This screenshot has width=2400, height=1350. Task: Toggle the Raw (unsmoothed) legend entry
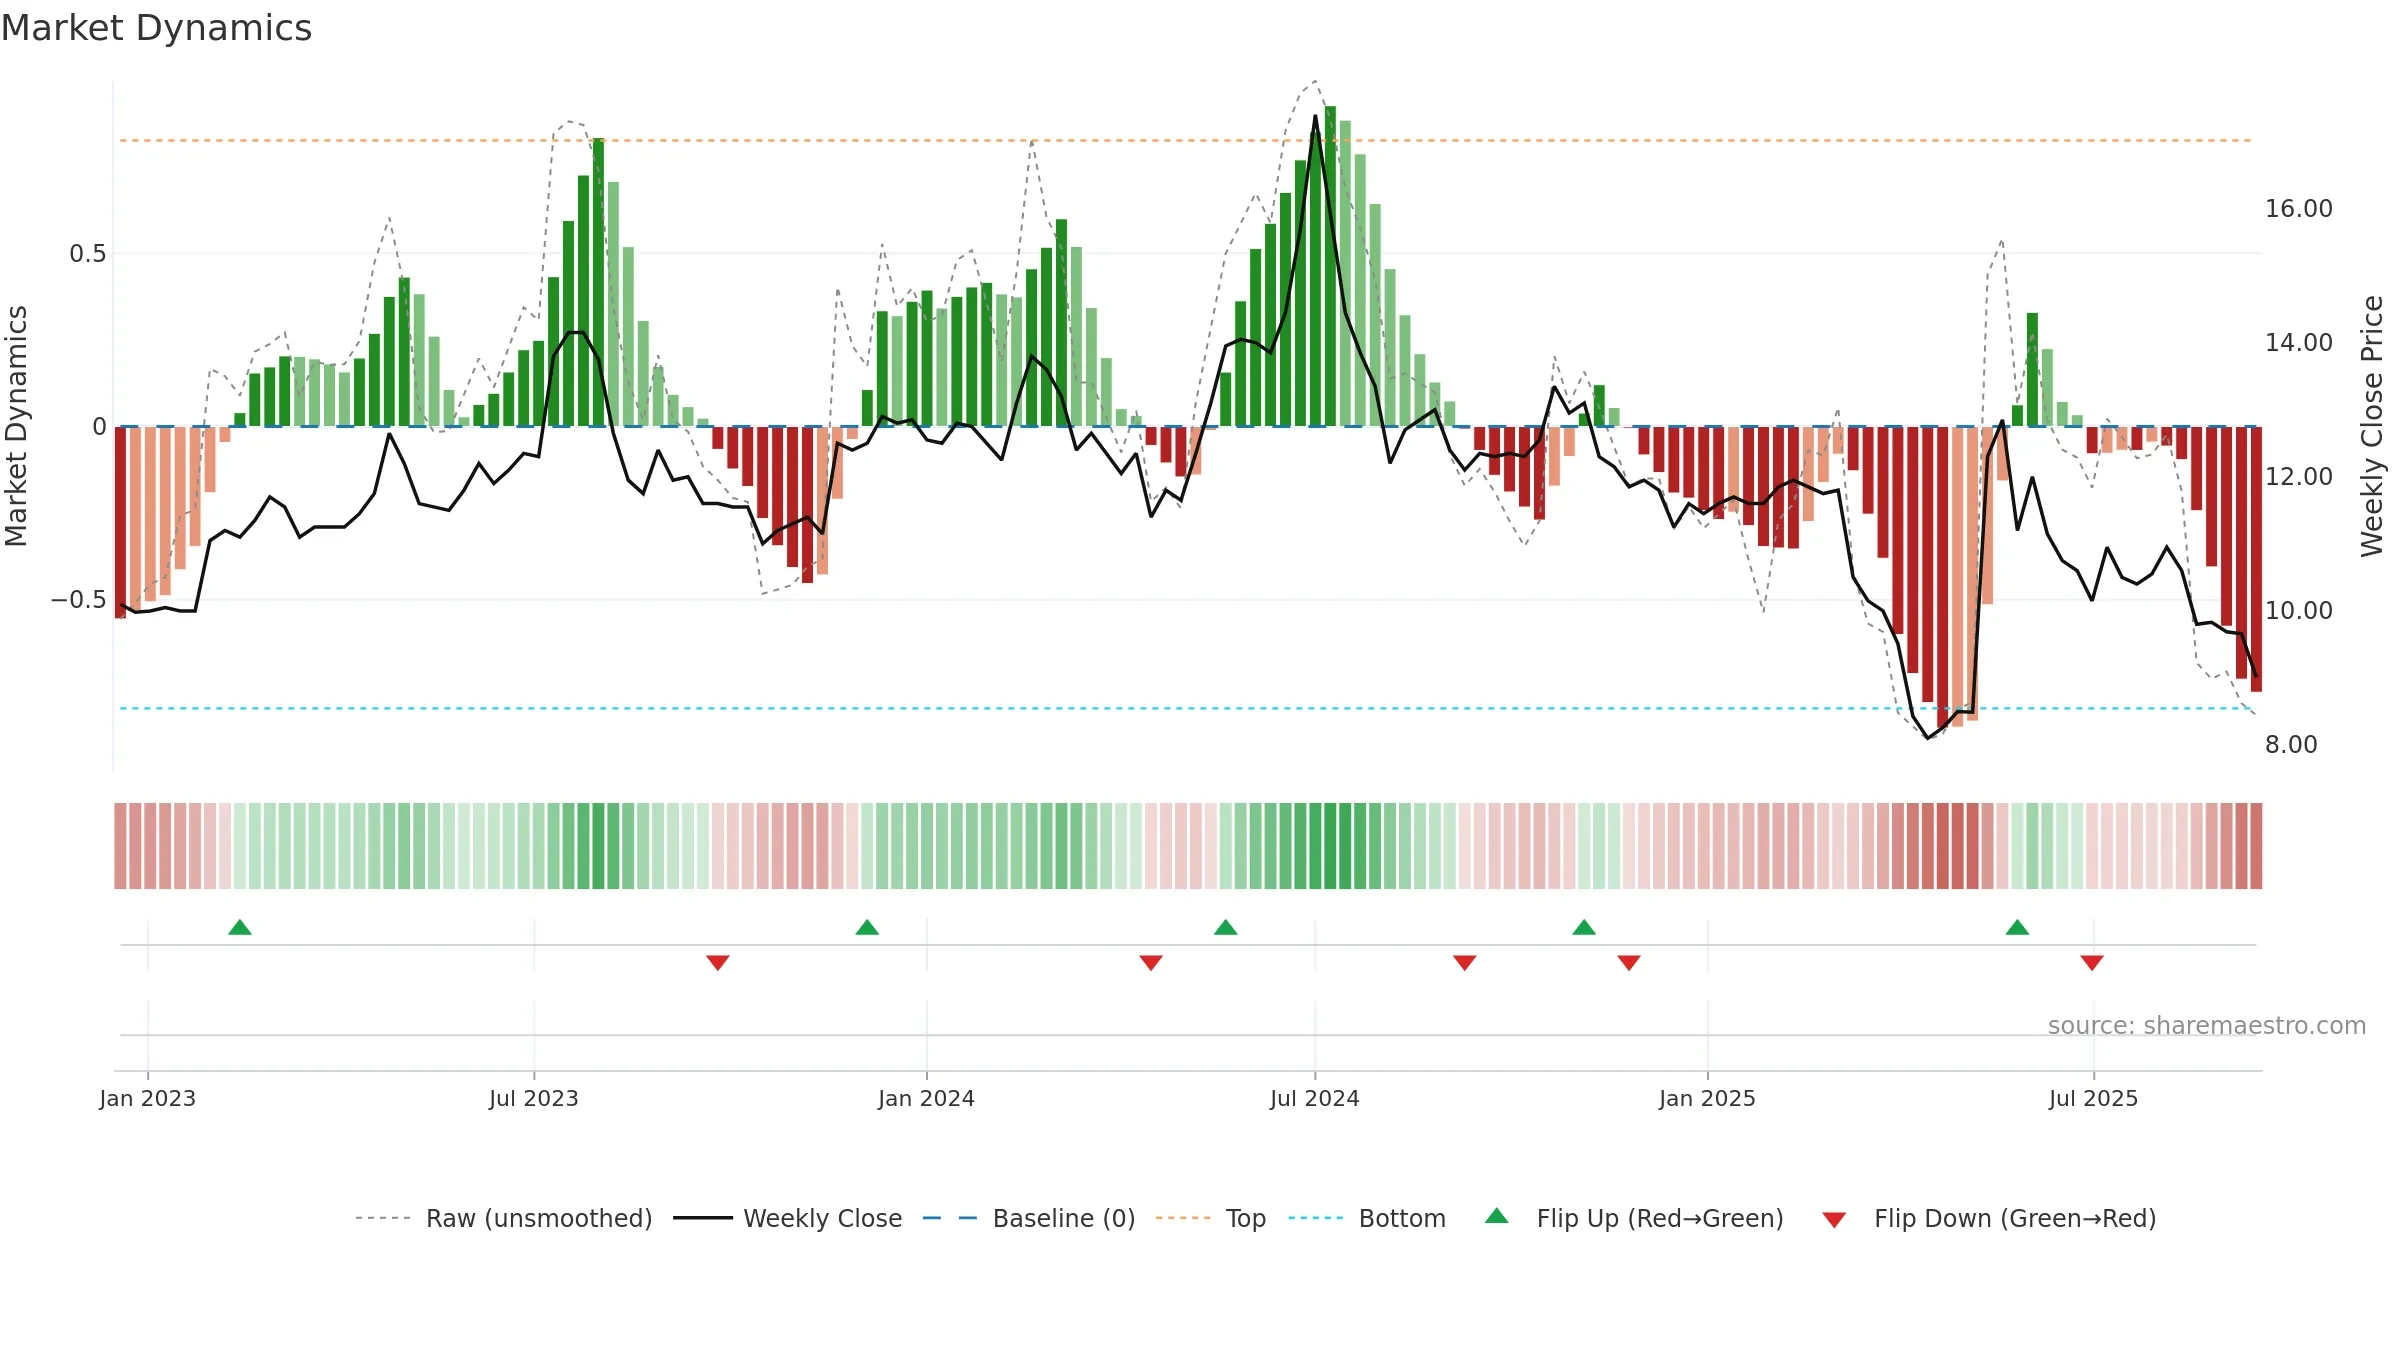tap(504, 1218)
